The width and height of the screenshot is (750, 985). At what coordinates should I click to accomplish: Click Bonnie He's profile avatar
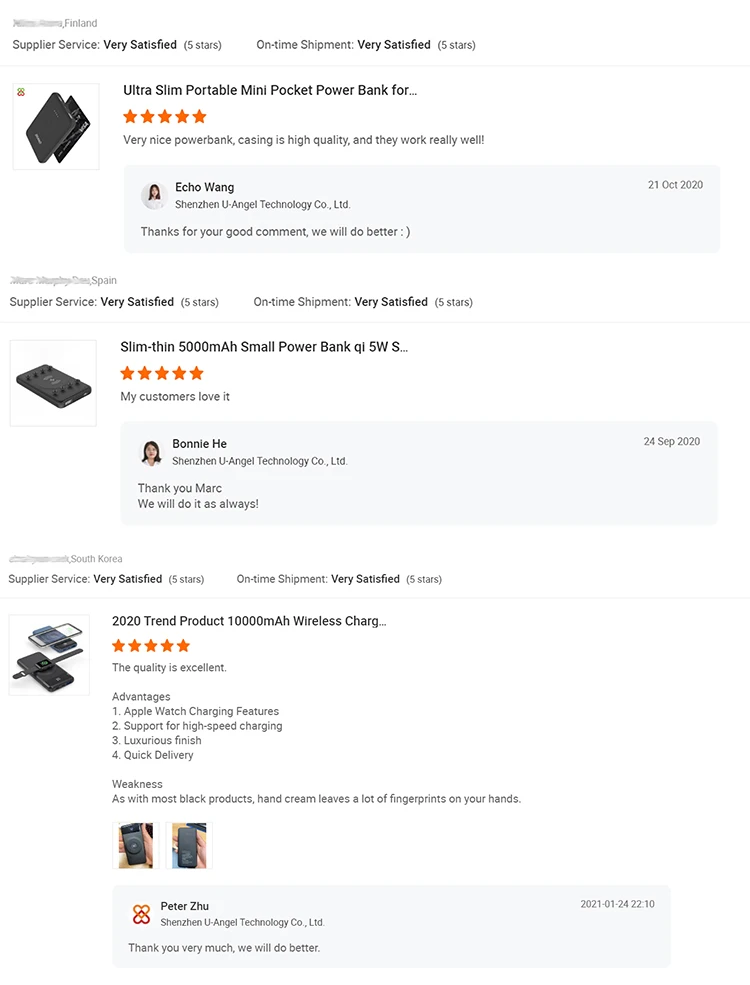(x=150, y=452)
